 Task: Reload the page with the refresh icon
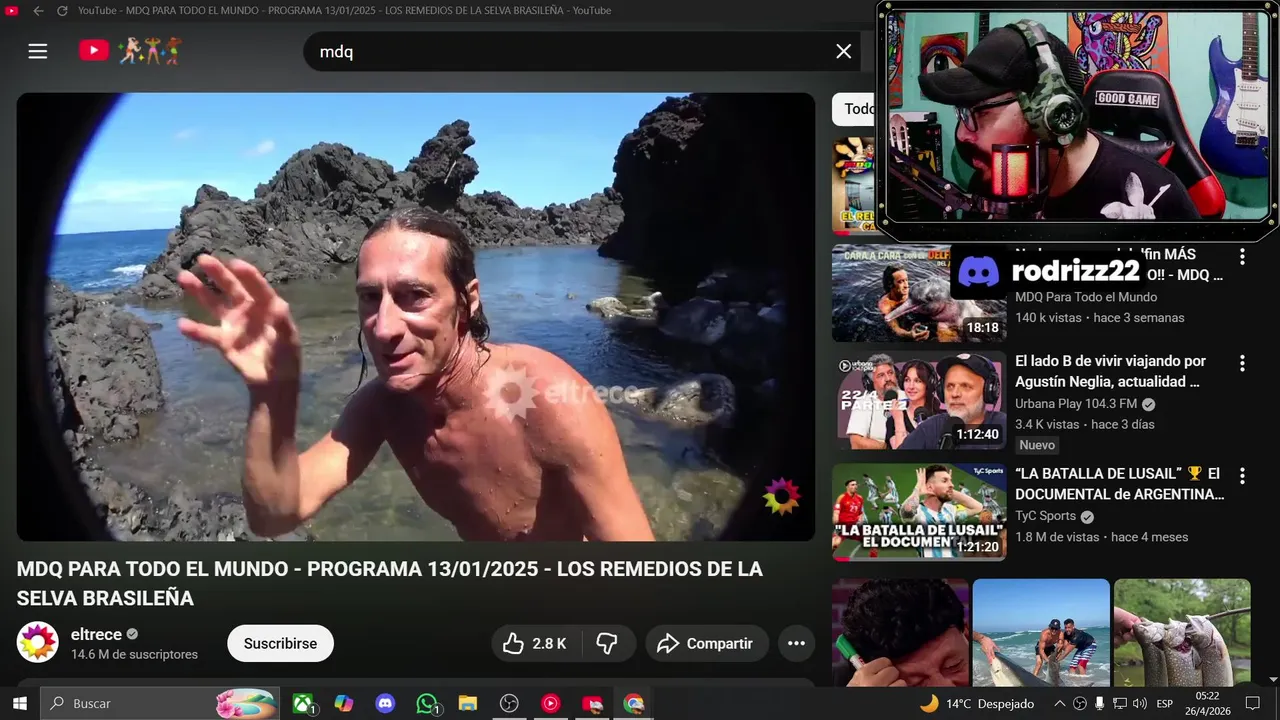(62, 10)
